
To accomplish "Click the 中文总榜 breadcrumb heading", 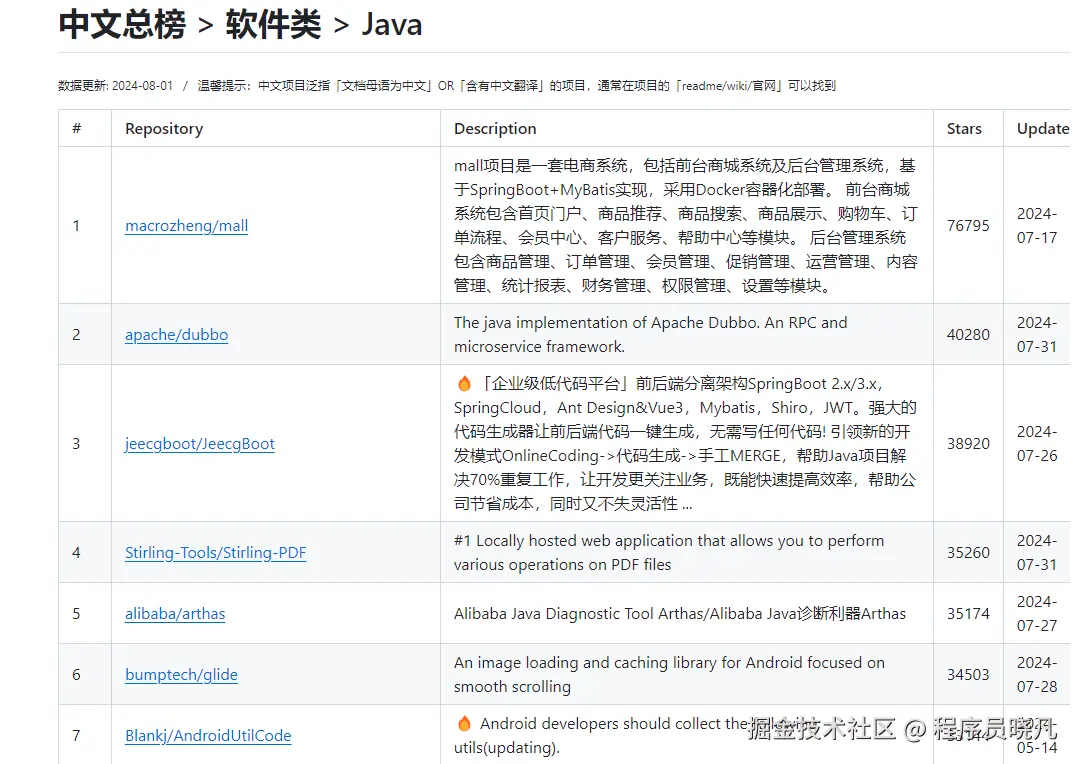I will point(122,24).
